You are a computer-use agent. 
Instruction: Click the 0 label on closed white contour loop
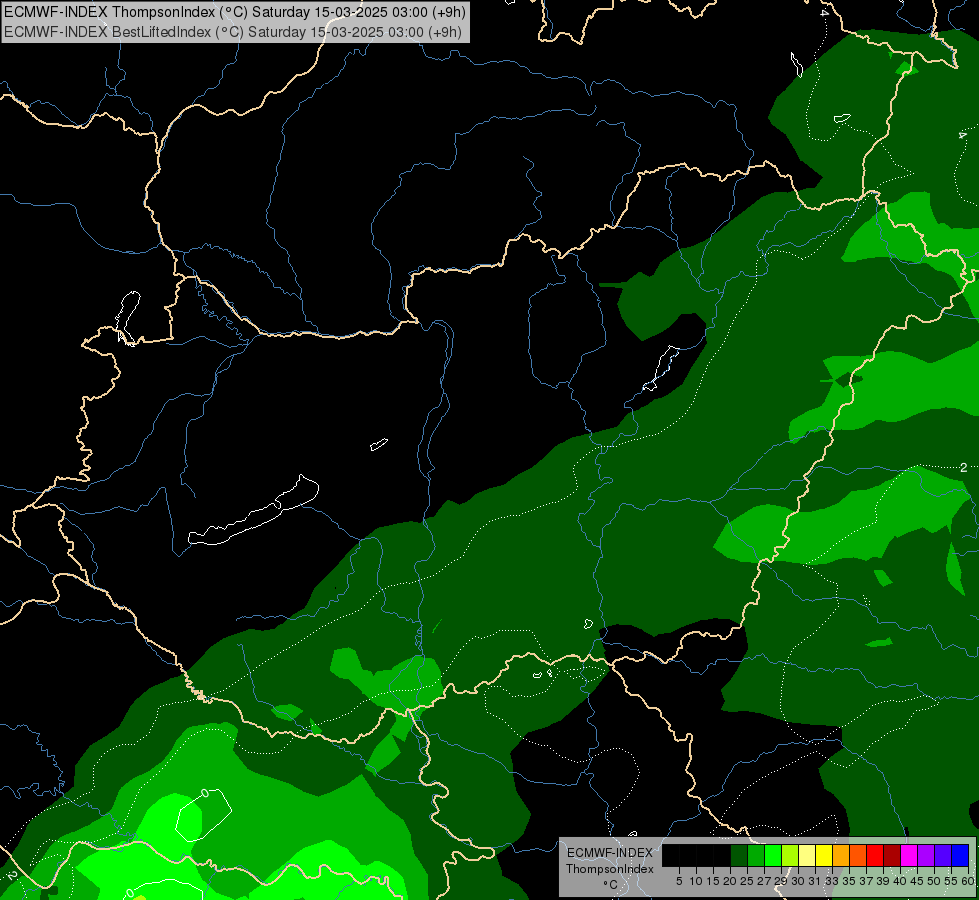[205, 793]
